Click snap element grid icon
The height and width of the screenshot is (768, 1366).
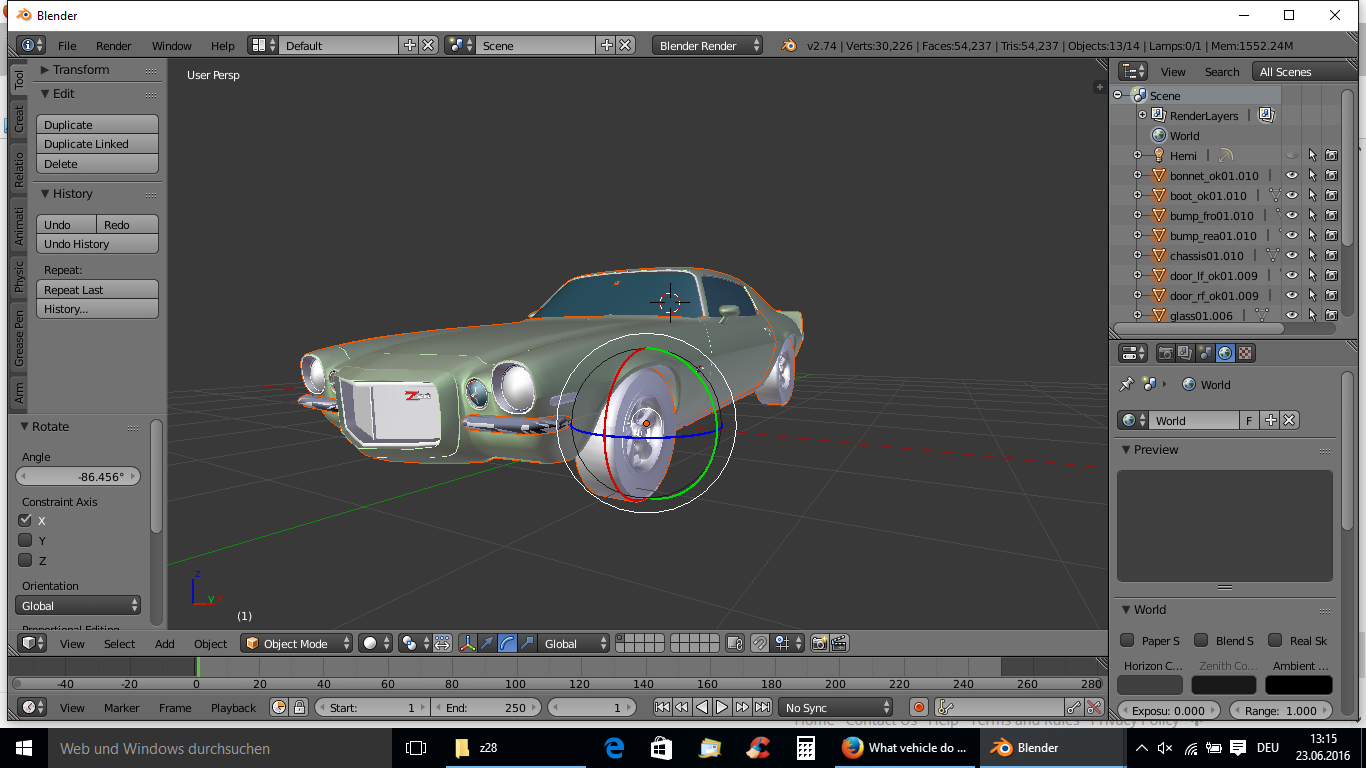pos(788,644)
